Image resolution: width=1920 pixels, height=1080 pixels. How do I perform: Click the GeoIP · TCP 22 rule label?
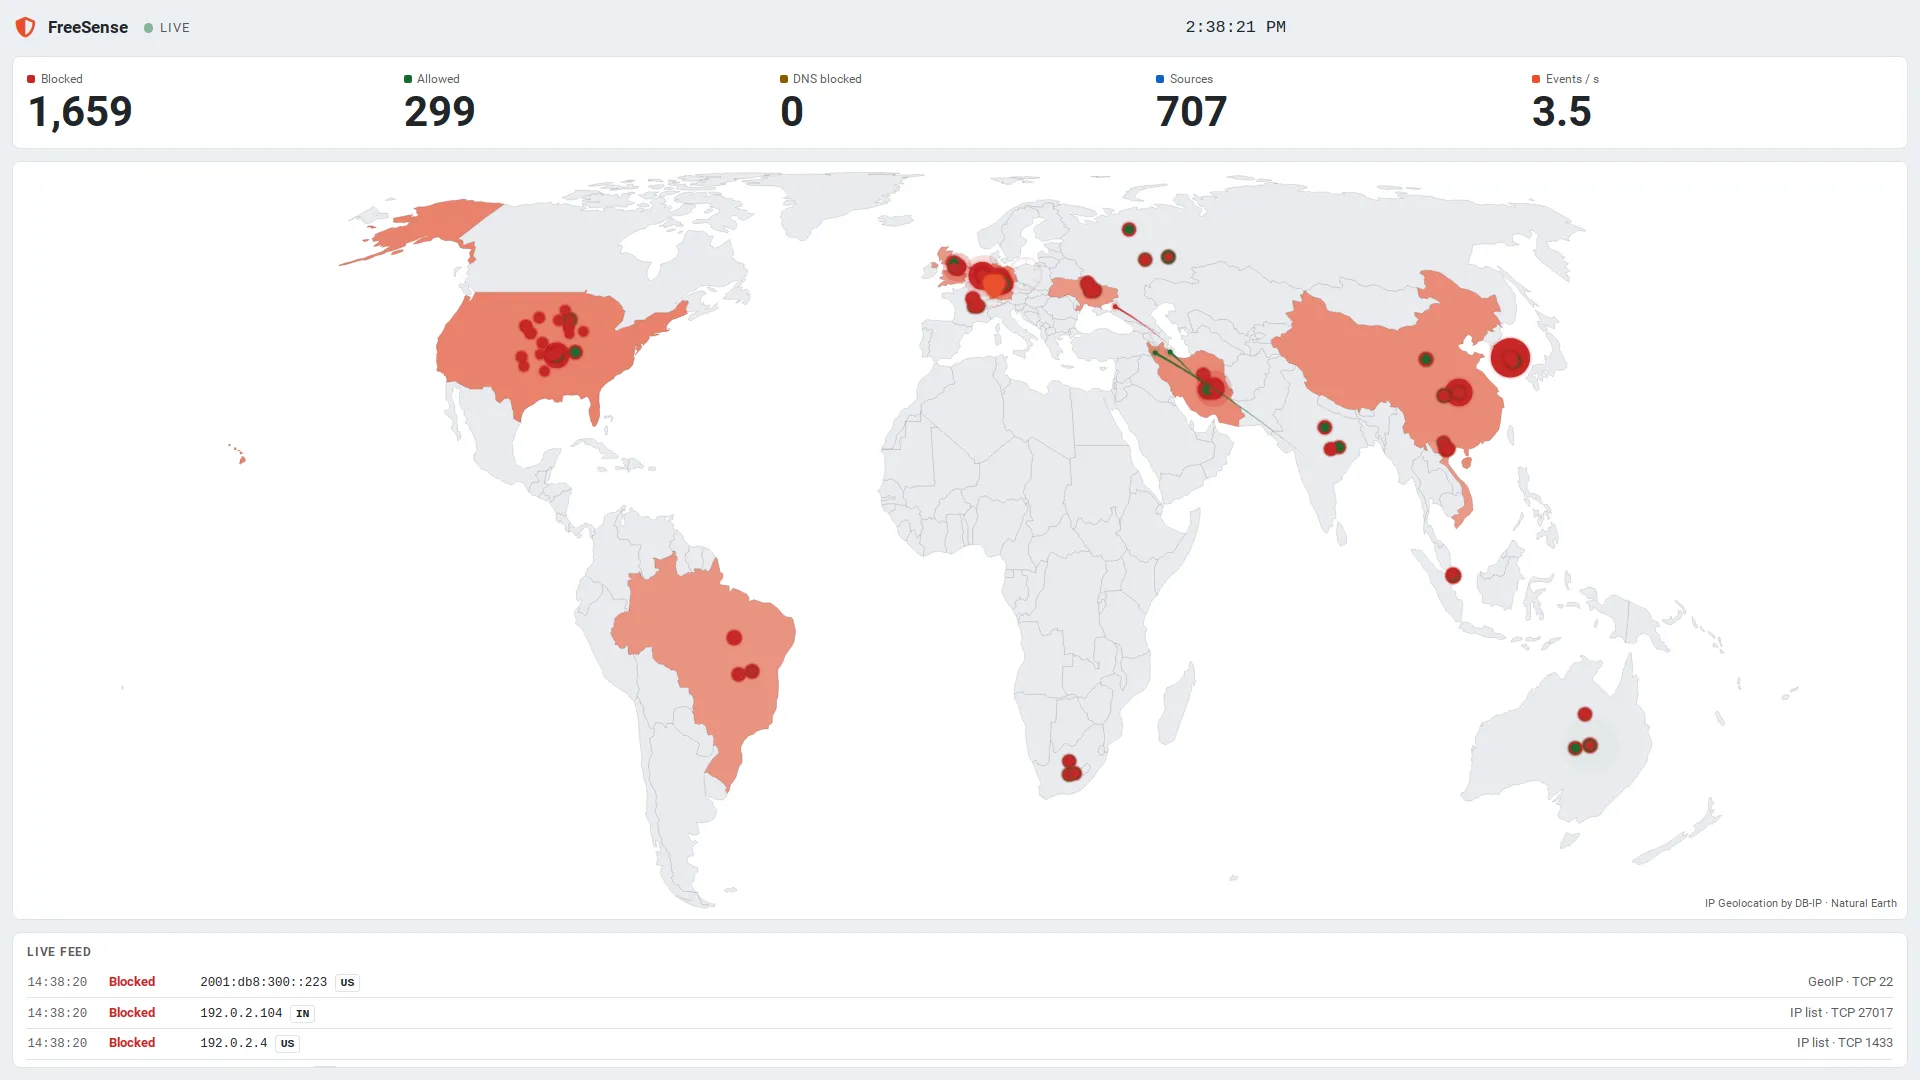point(1850,982)
